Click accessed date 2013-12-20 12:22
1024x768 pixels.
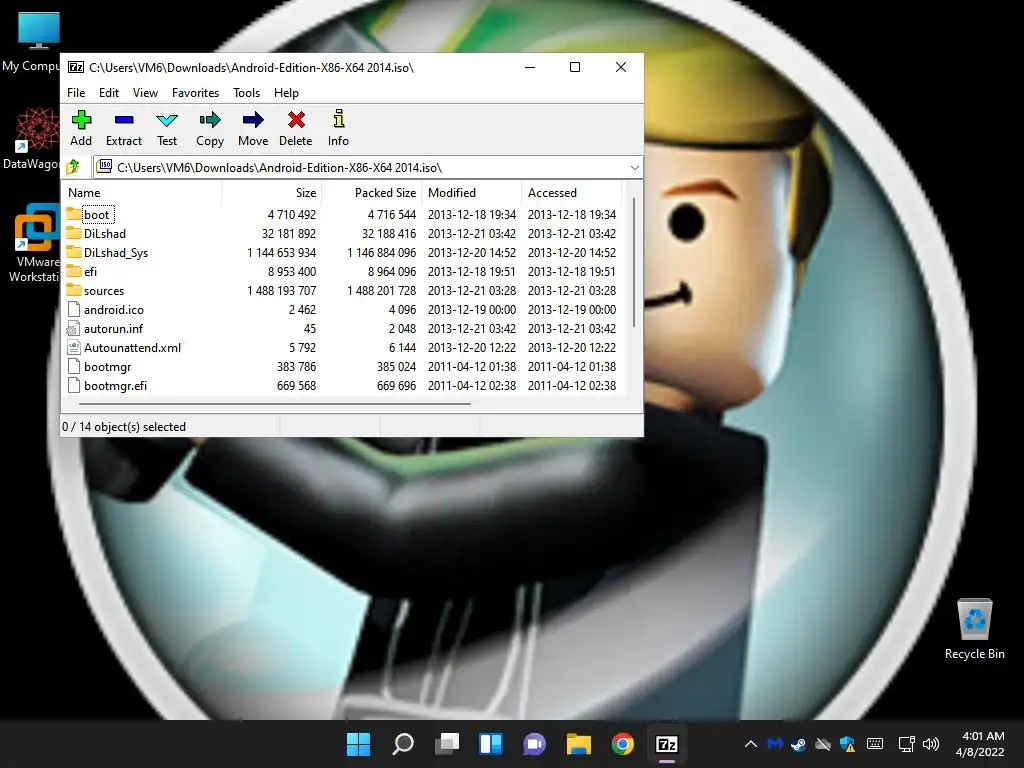[x=571, y=347]
